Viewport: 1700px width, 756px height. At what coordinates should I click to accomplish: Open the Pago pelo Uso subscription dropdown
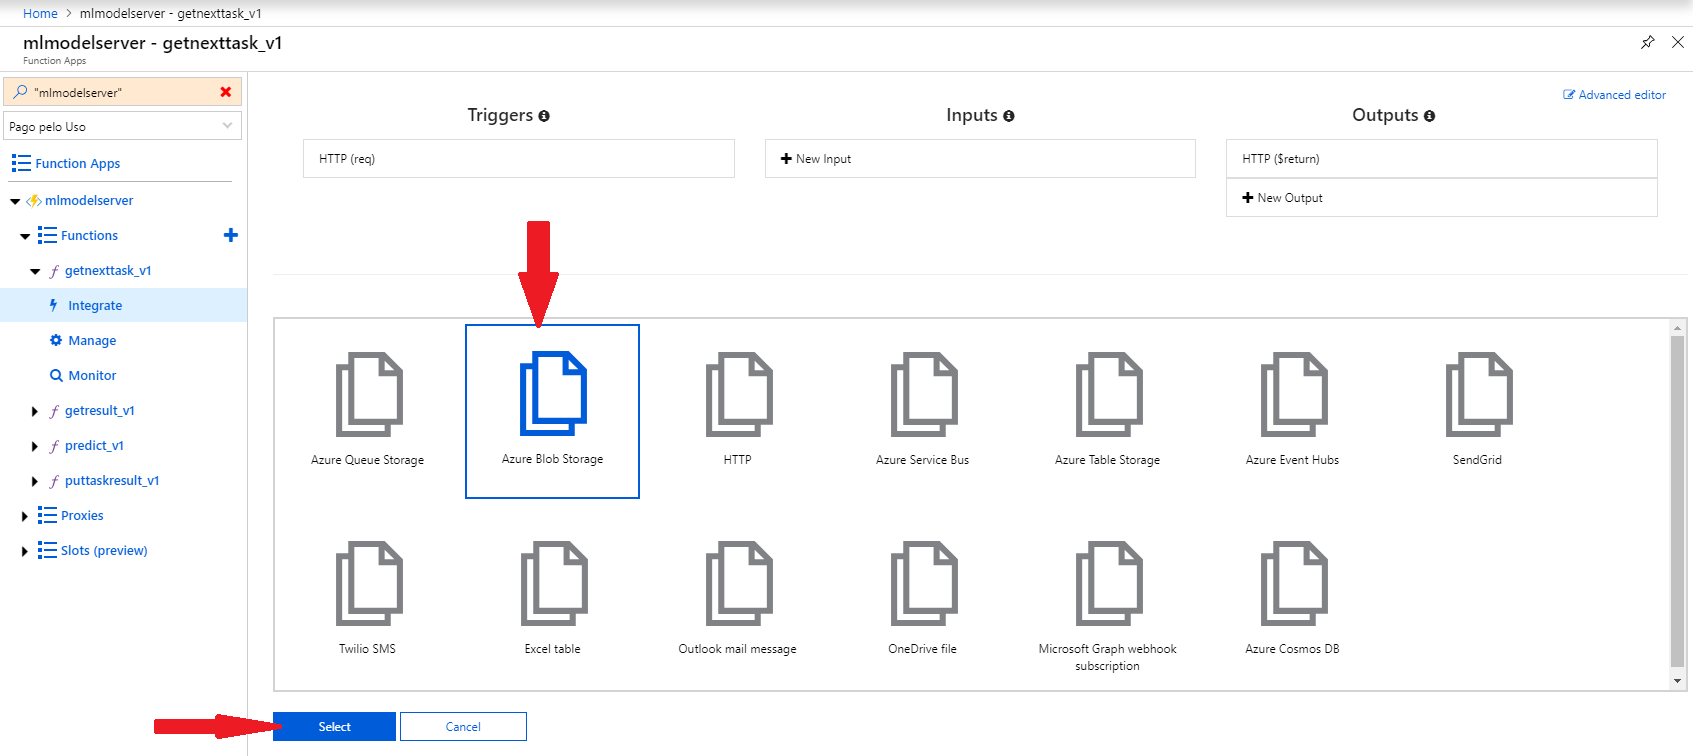(122, 126)
